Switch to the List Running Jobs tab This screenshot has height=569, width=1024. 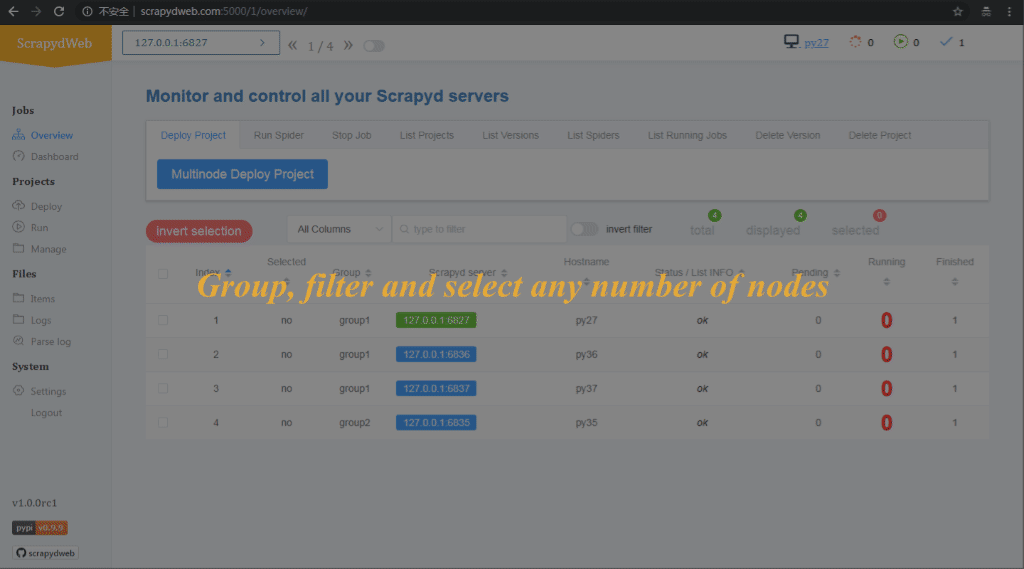tap(687, 135)
